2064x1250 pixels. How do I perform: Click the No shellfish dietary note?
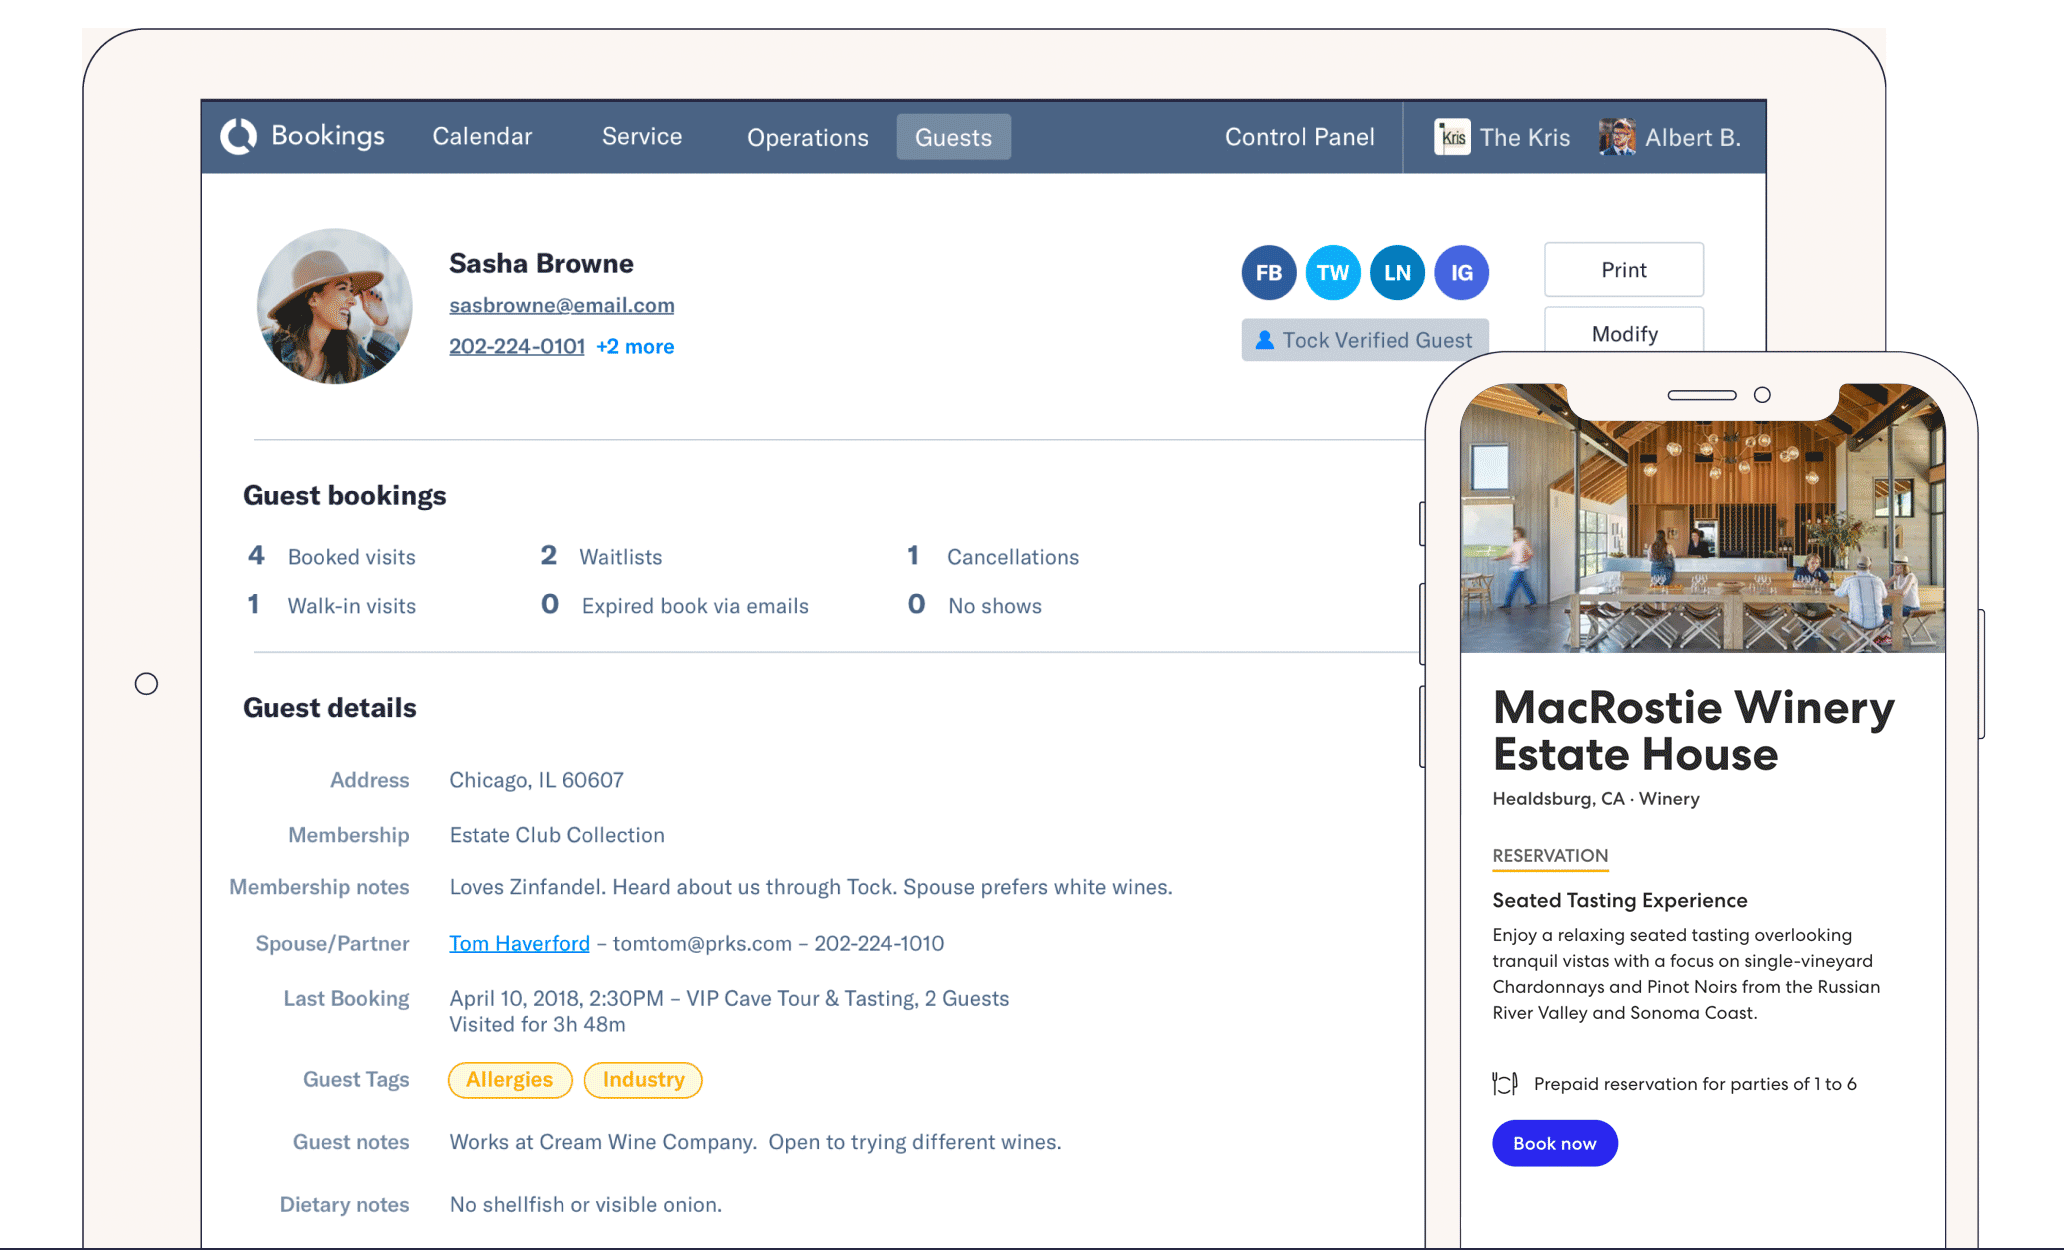point(585,1204)
